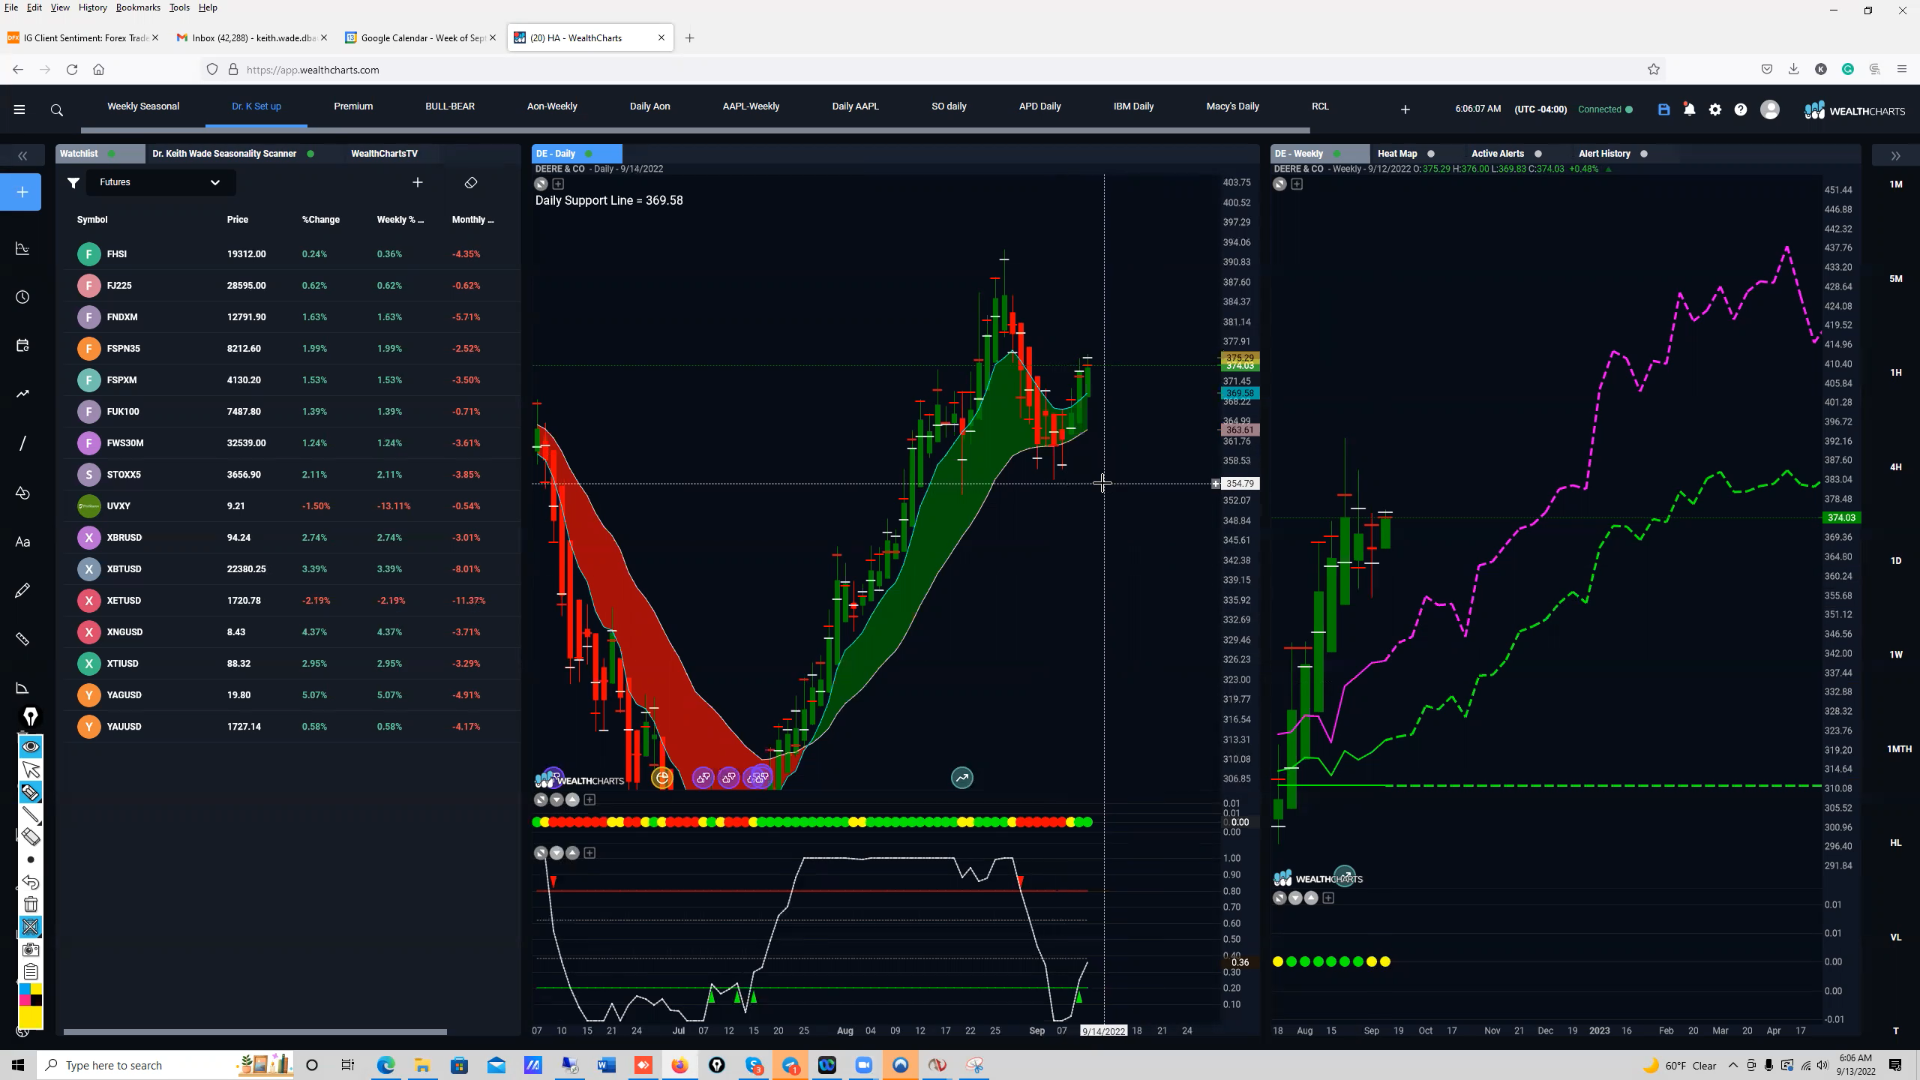Toggle the Seasonality Scanner green dot
The width and height of the screenshot is (1920, 1080).
tap(311, 154)
